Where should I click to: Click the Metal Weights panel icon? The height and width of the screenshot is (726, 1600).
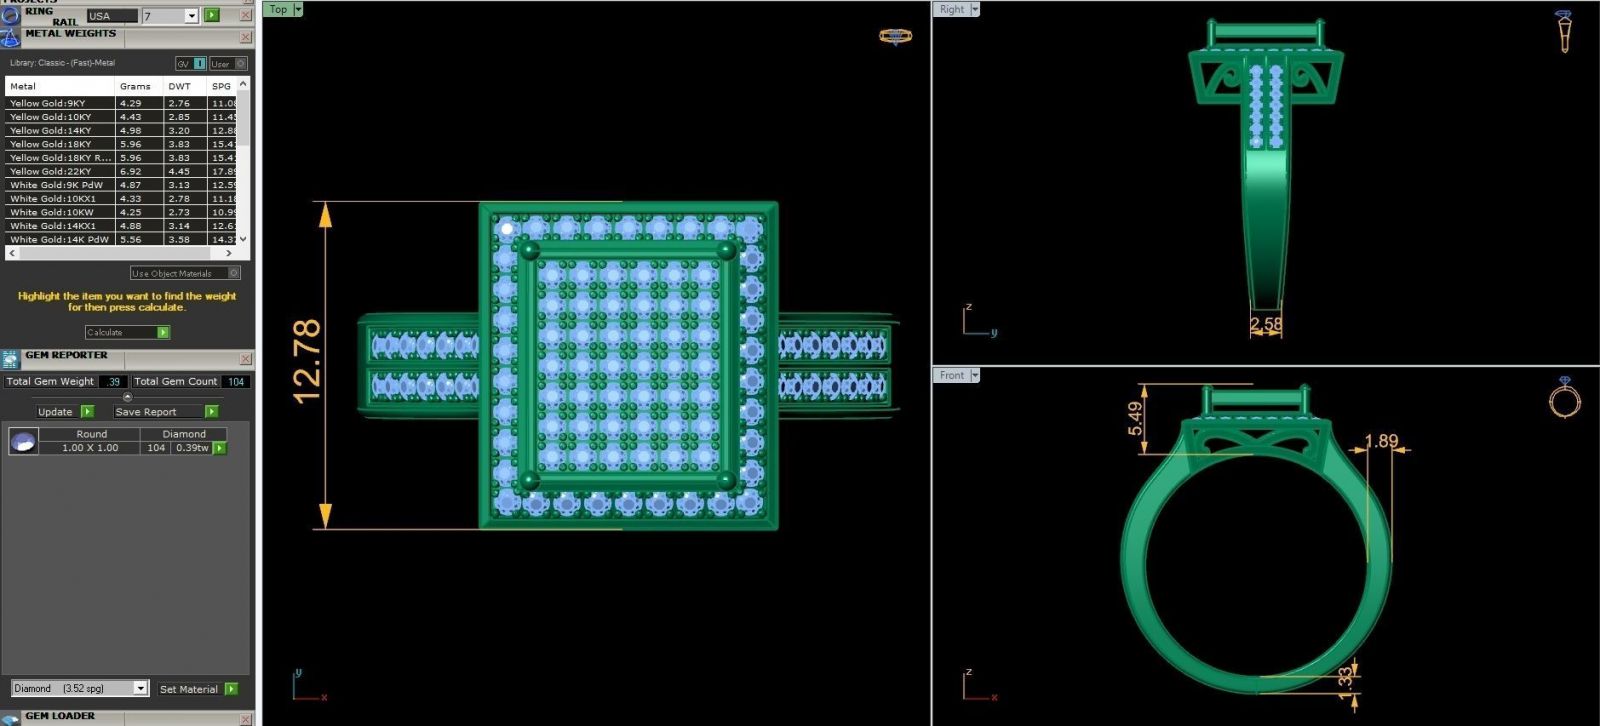click(10, 38)
